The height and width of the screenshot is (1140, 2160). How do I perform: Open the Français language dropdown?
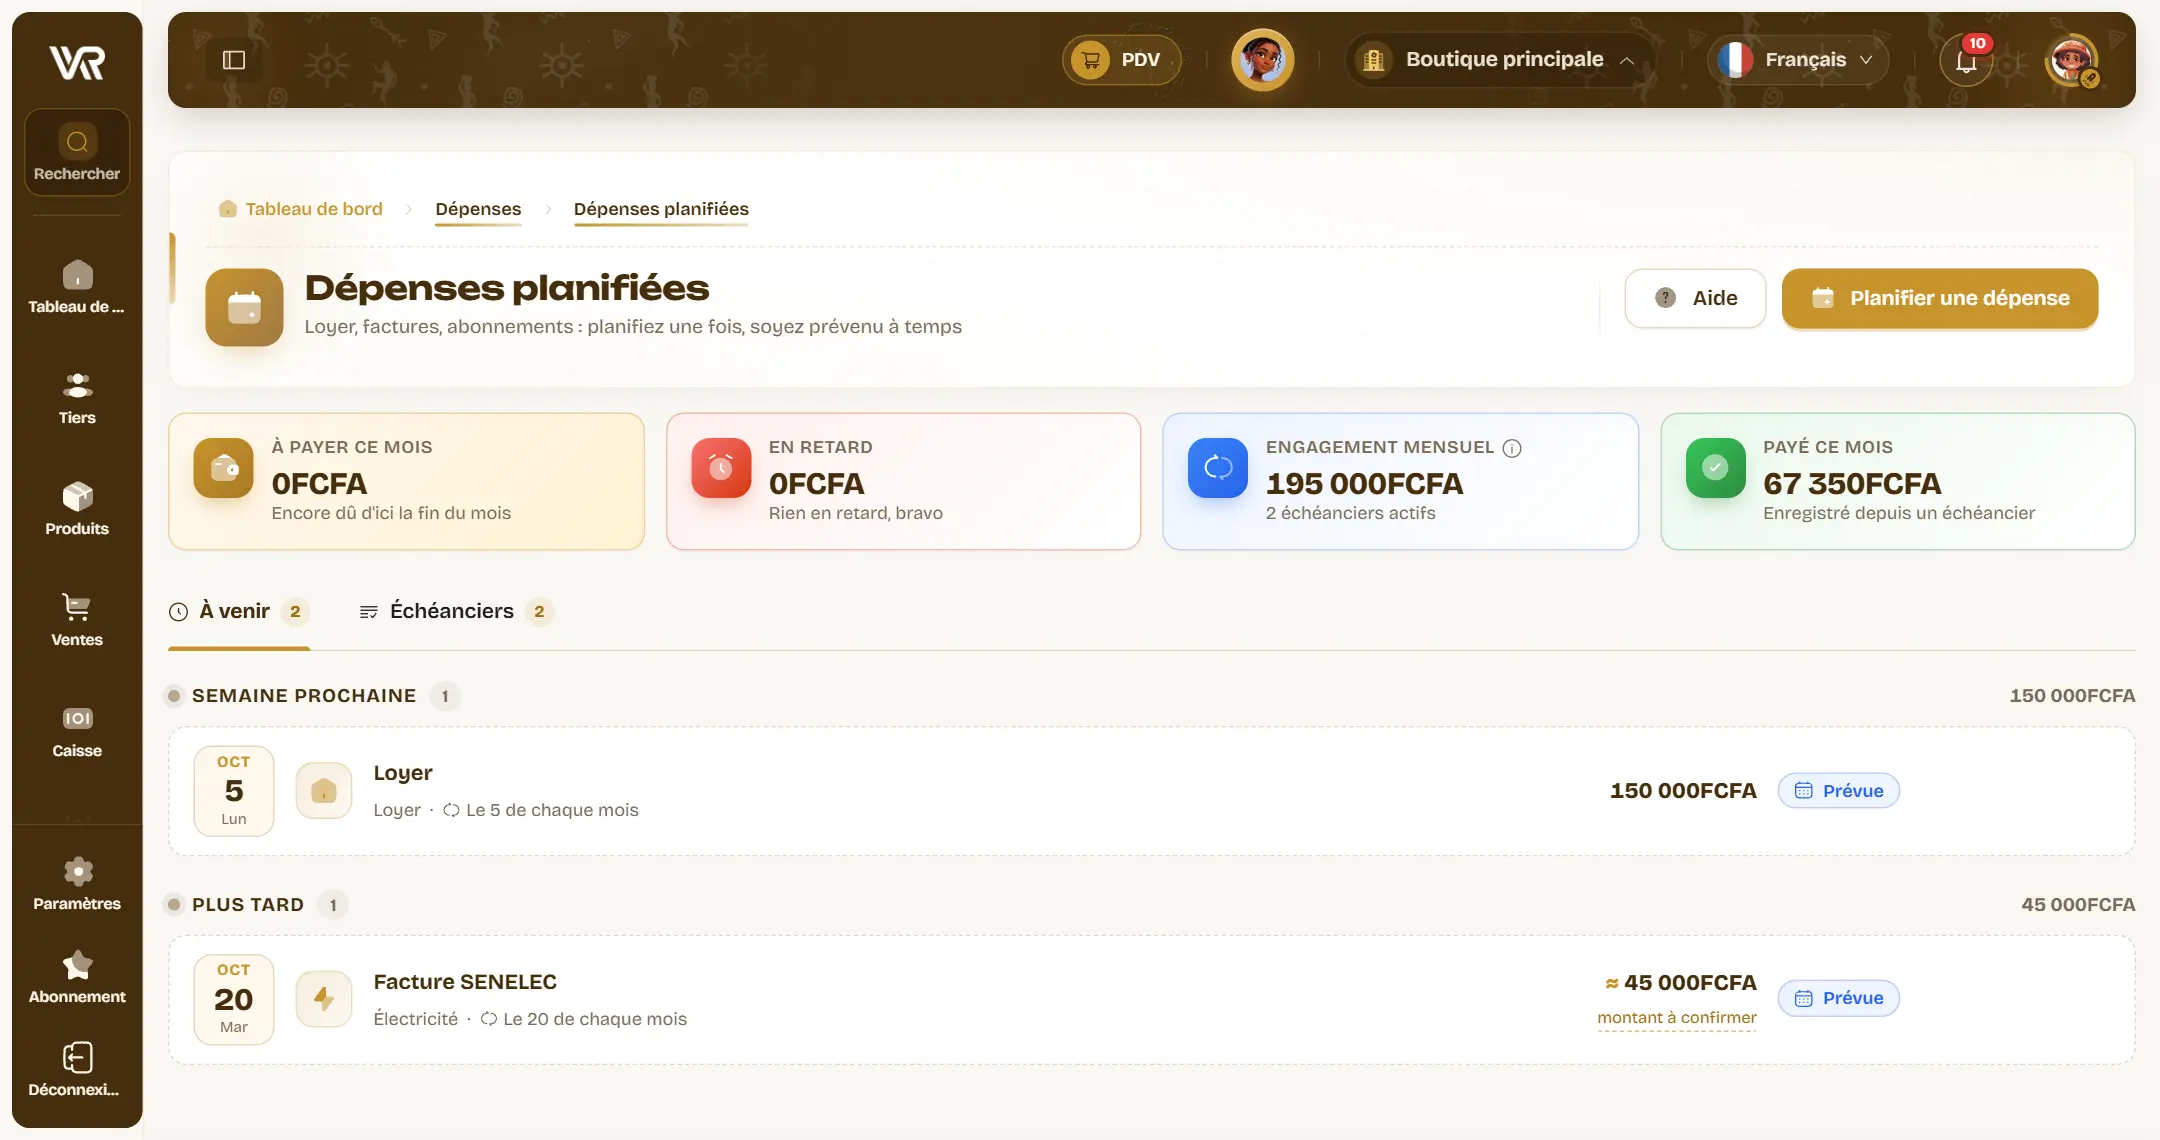[1797, 60]
